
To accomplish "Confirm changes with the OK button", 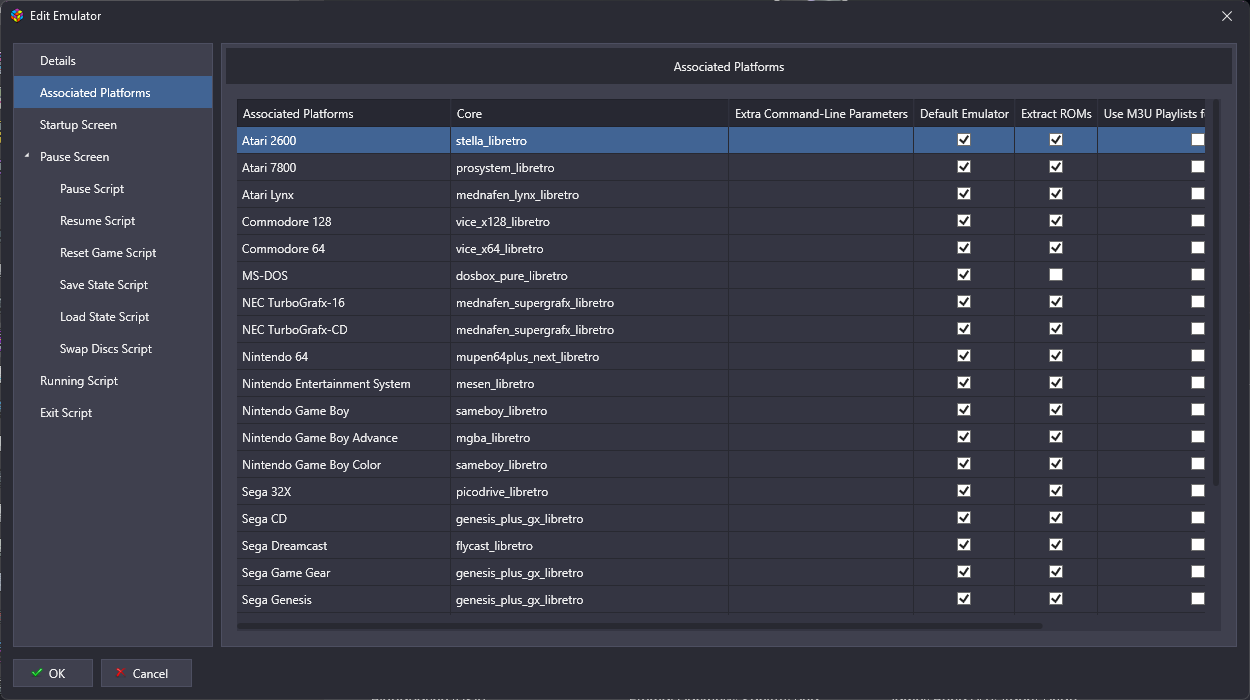I will coord(53,673).
